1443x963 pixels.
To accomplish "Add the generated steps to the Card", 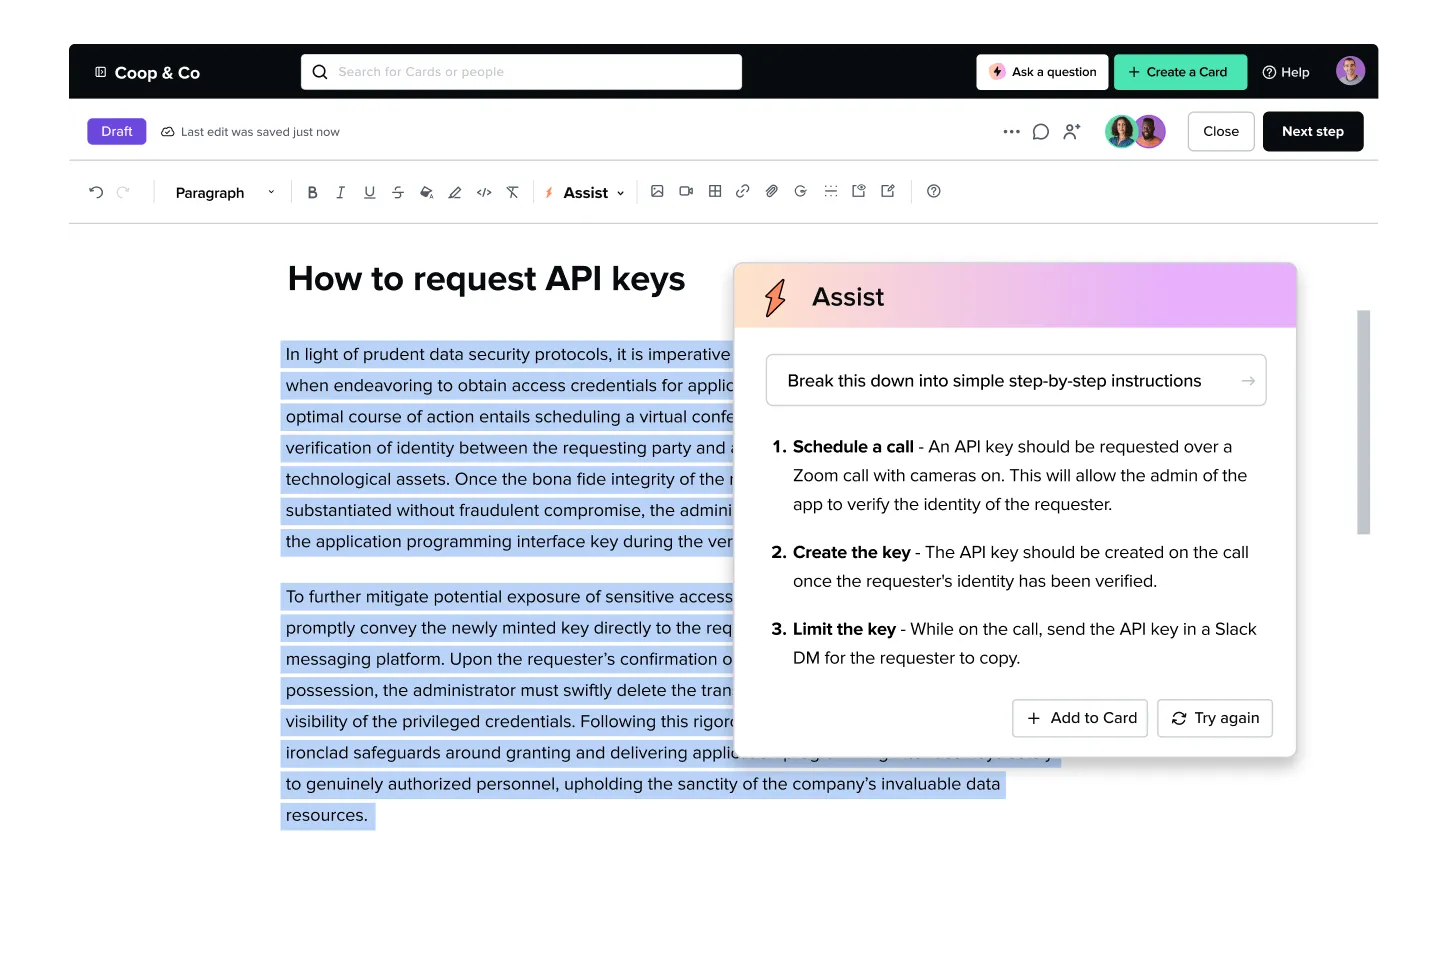I will click(x=1079, y=718).
